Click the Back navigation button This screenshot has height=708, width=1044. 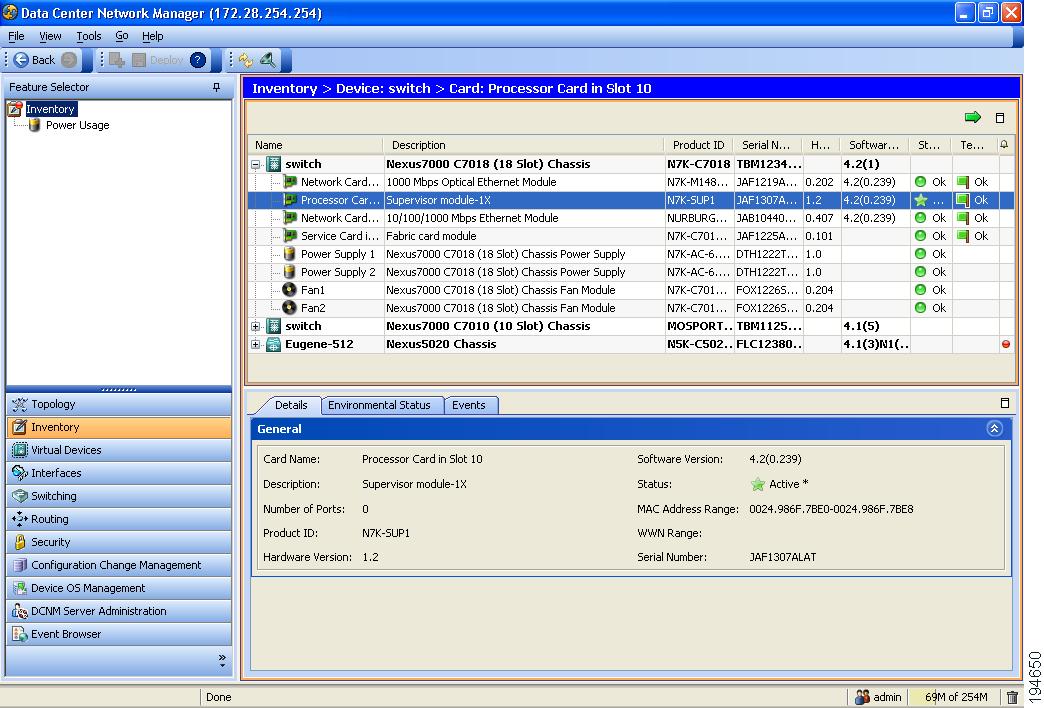[x=38, y=60]
